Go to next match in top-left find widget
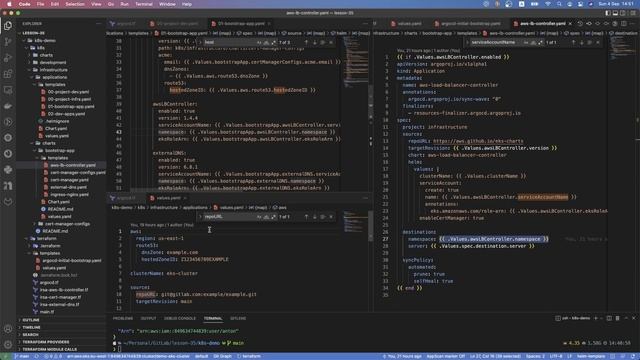The height and width of the screenshot is (360, 640). pyautogui.click(x=315, y=42)
